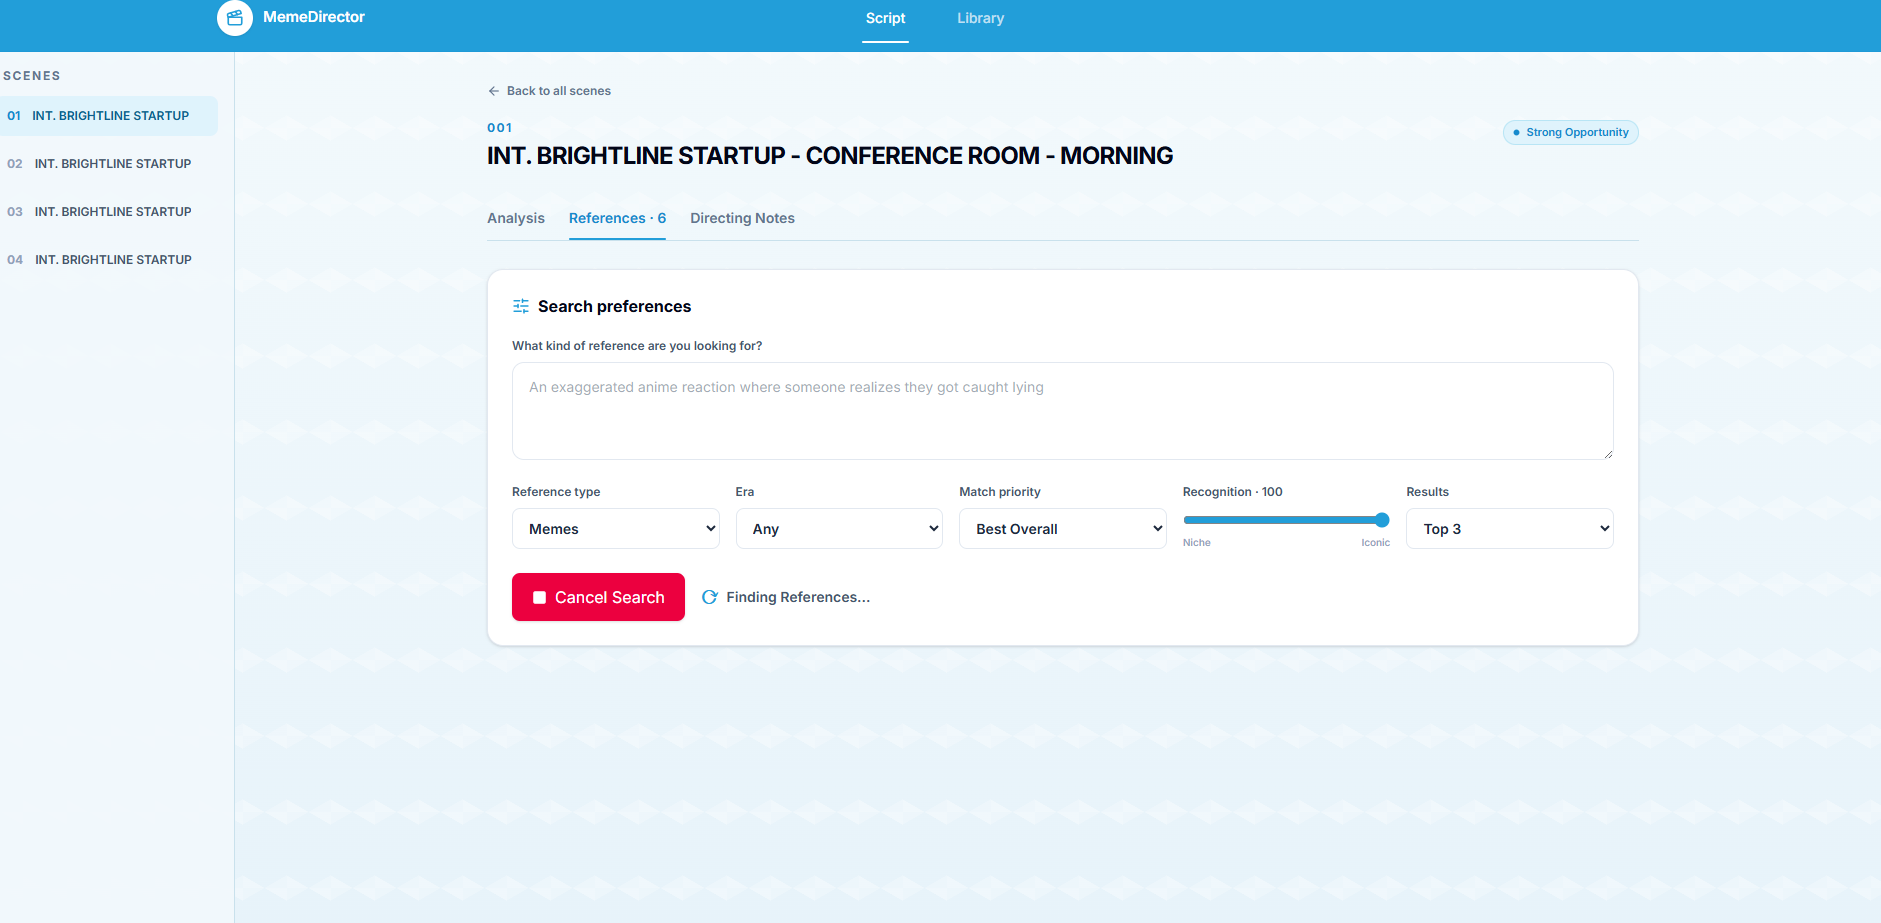Select the References · 6 tab

617,218
